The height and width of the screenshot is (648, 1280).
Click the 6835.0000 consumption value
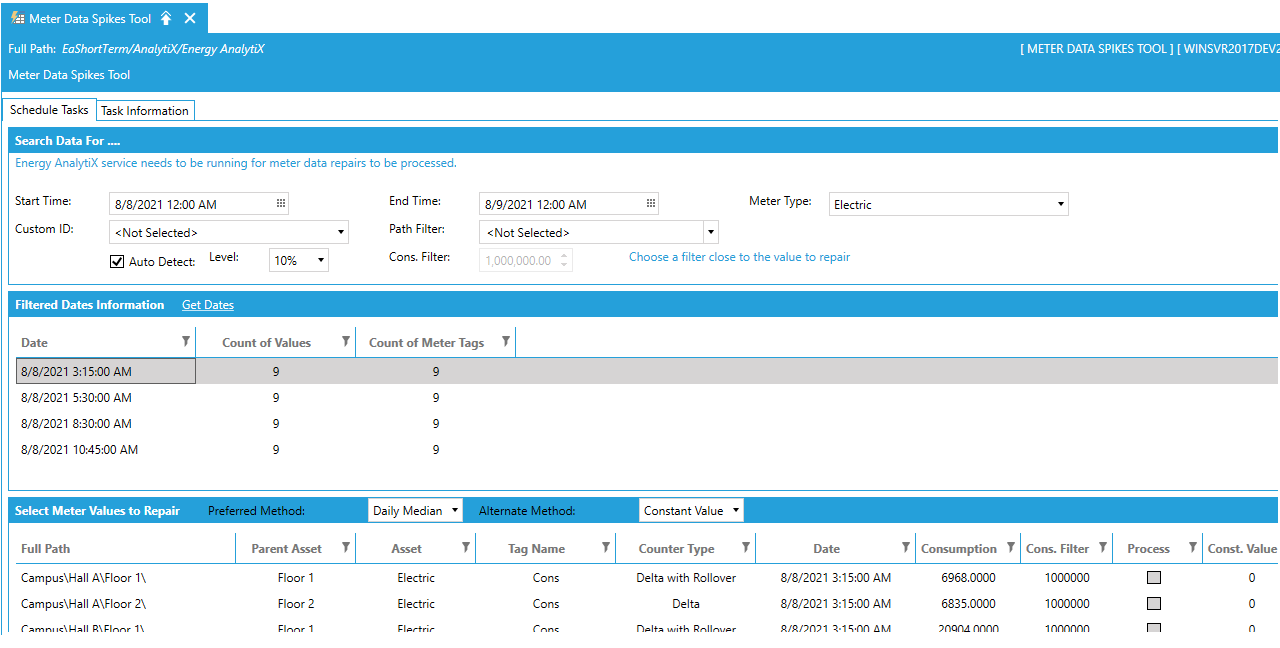click(x=968, y=604)
